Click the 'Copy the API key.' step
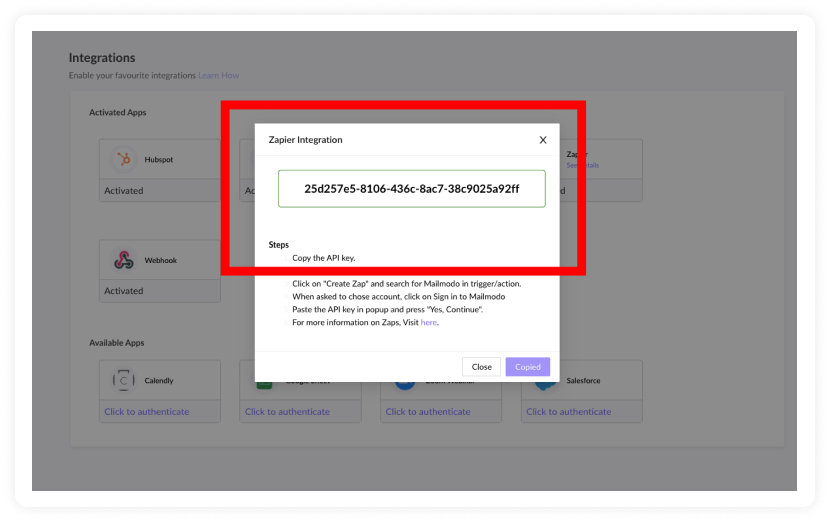 pyautogui.click(x=323, y=258)
